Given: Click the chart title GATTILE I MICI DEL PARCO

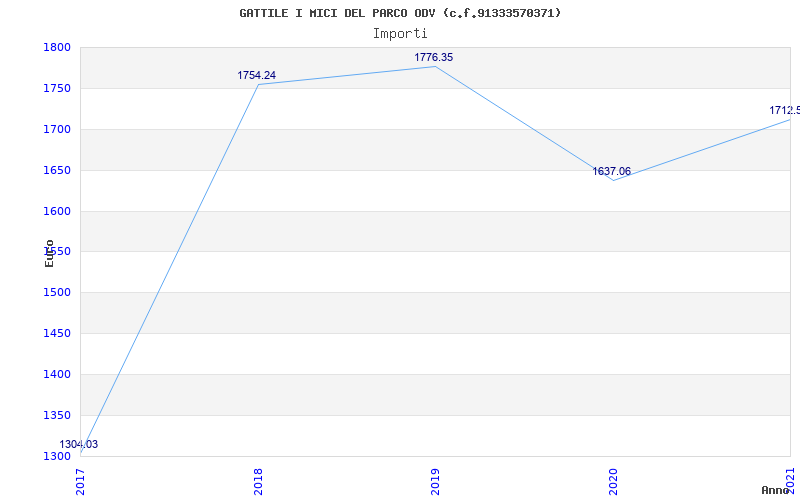Looking at the screenshot, I should (400, 13).
